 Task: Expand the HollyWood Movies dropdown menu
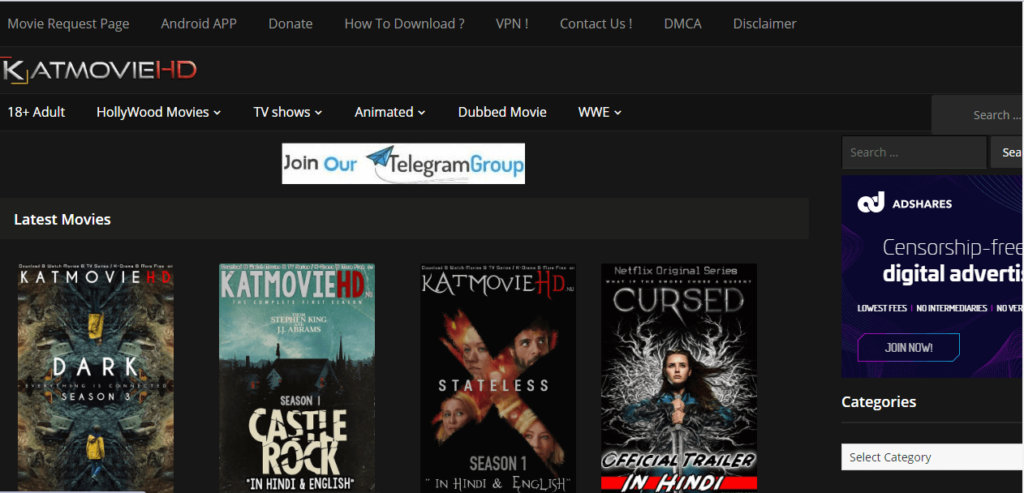pyautogui.click(x=159, y=112)
